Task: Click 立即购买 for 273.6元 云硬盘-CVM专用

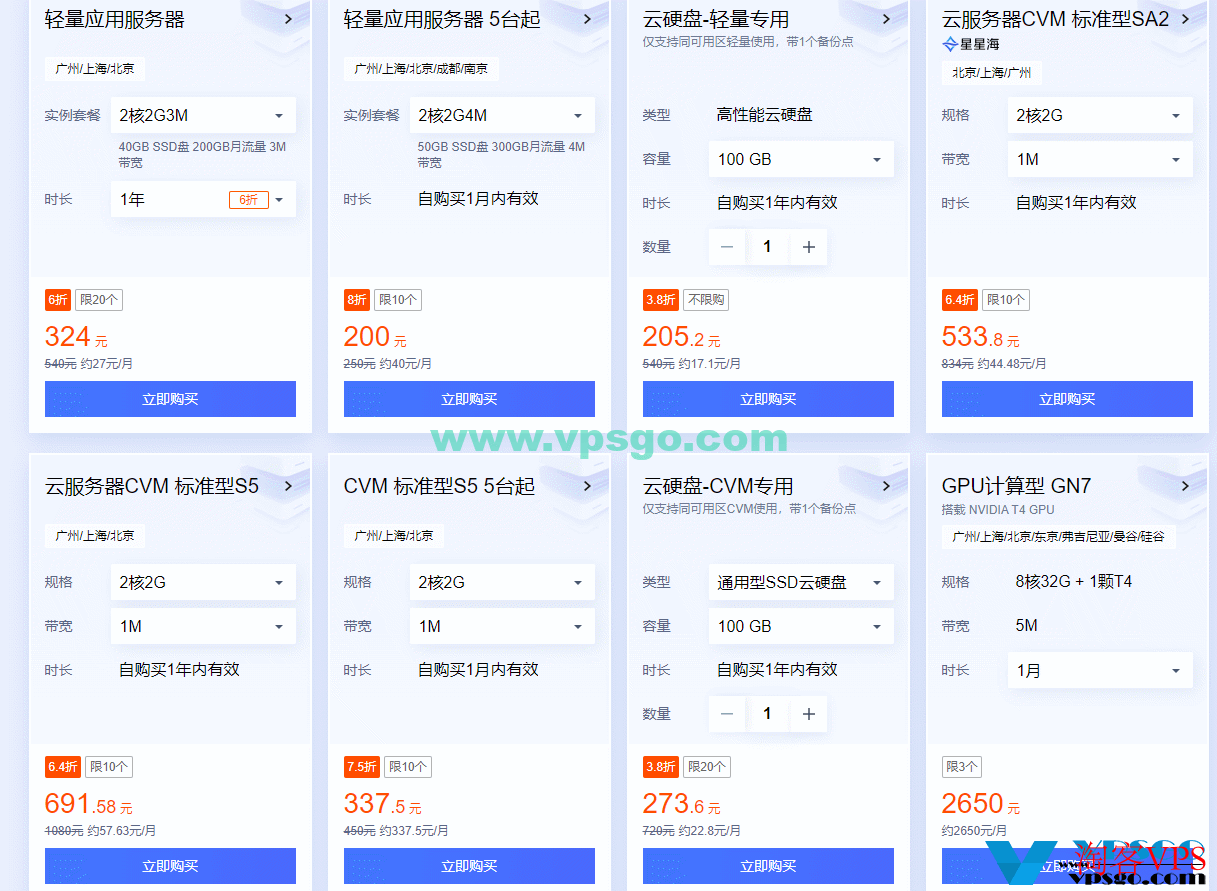Action: [768, 866]
